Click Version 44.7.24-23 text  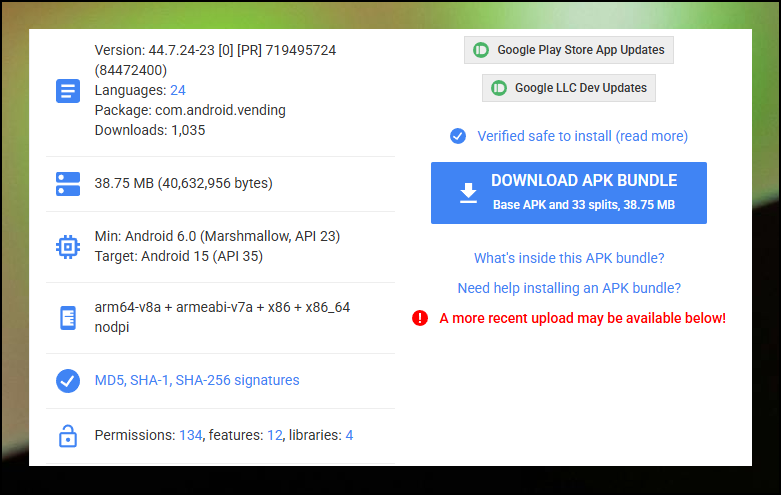click(215, 50)
